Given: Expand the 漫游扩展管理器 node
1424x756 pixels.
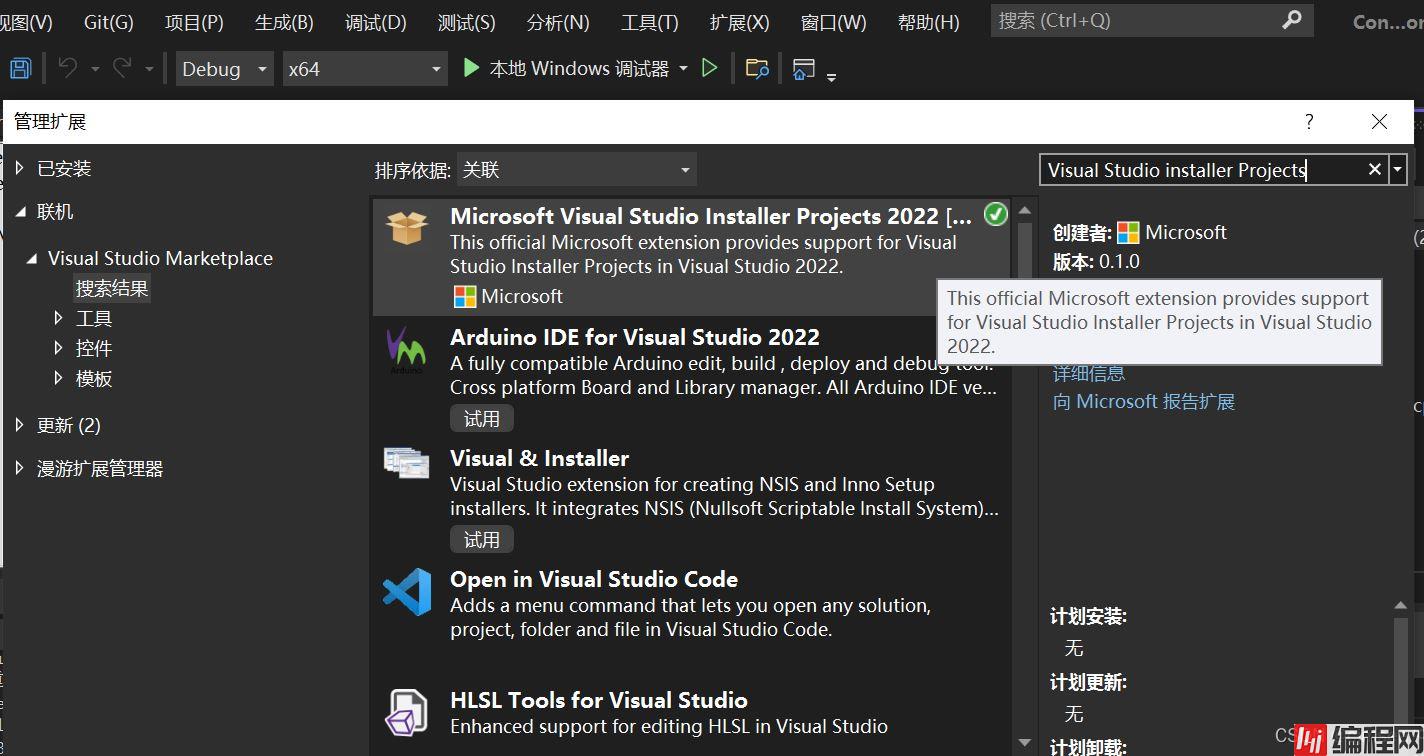Looking at the screenshot, I should point(20,468).
